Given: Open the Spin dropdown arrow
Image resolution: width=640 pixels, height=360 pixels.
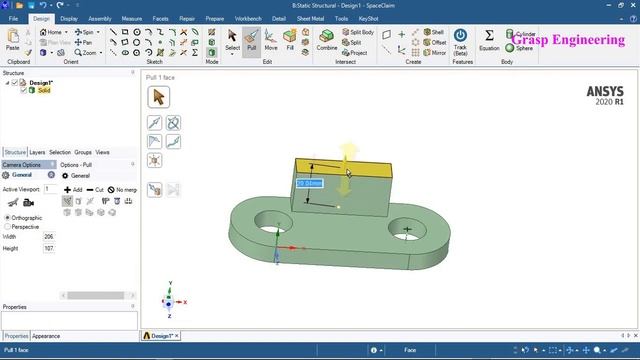Looking at the screenshot, I should (x=98, y=32).
